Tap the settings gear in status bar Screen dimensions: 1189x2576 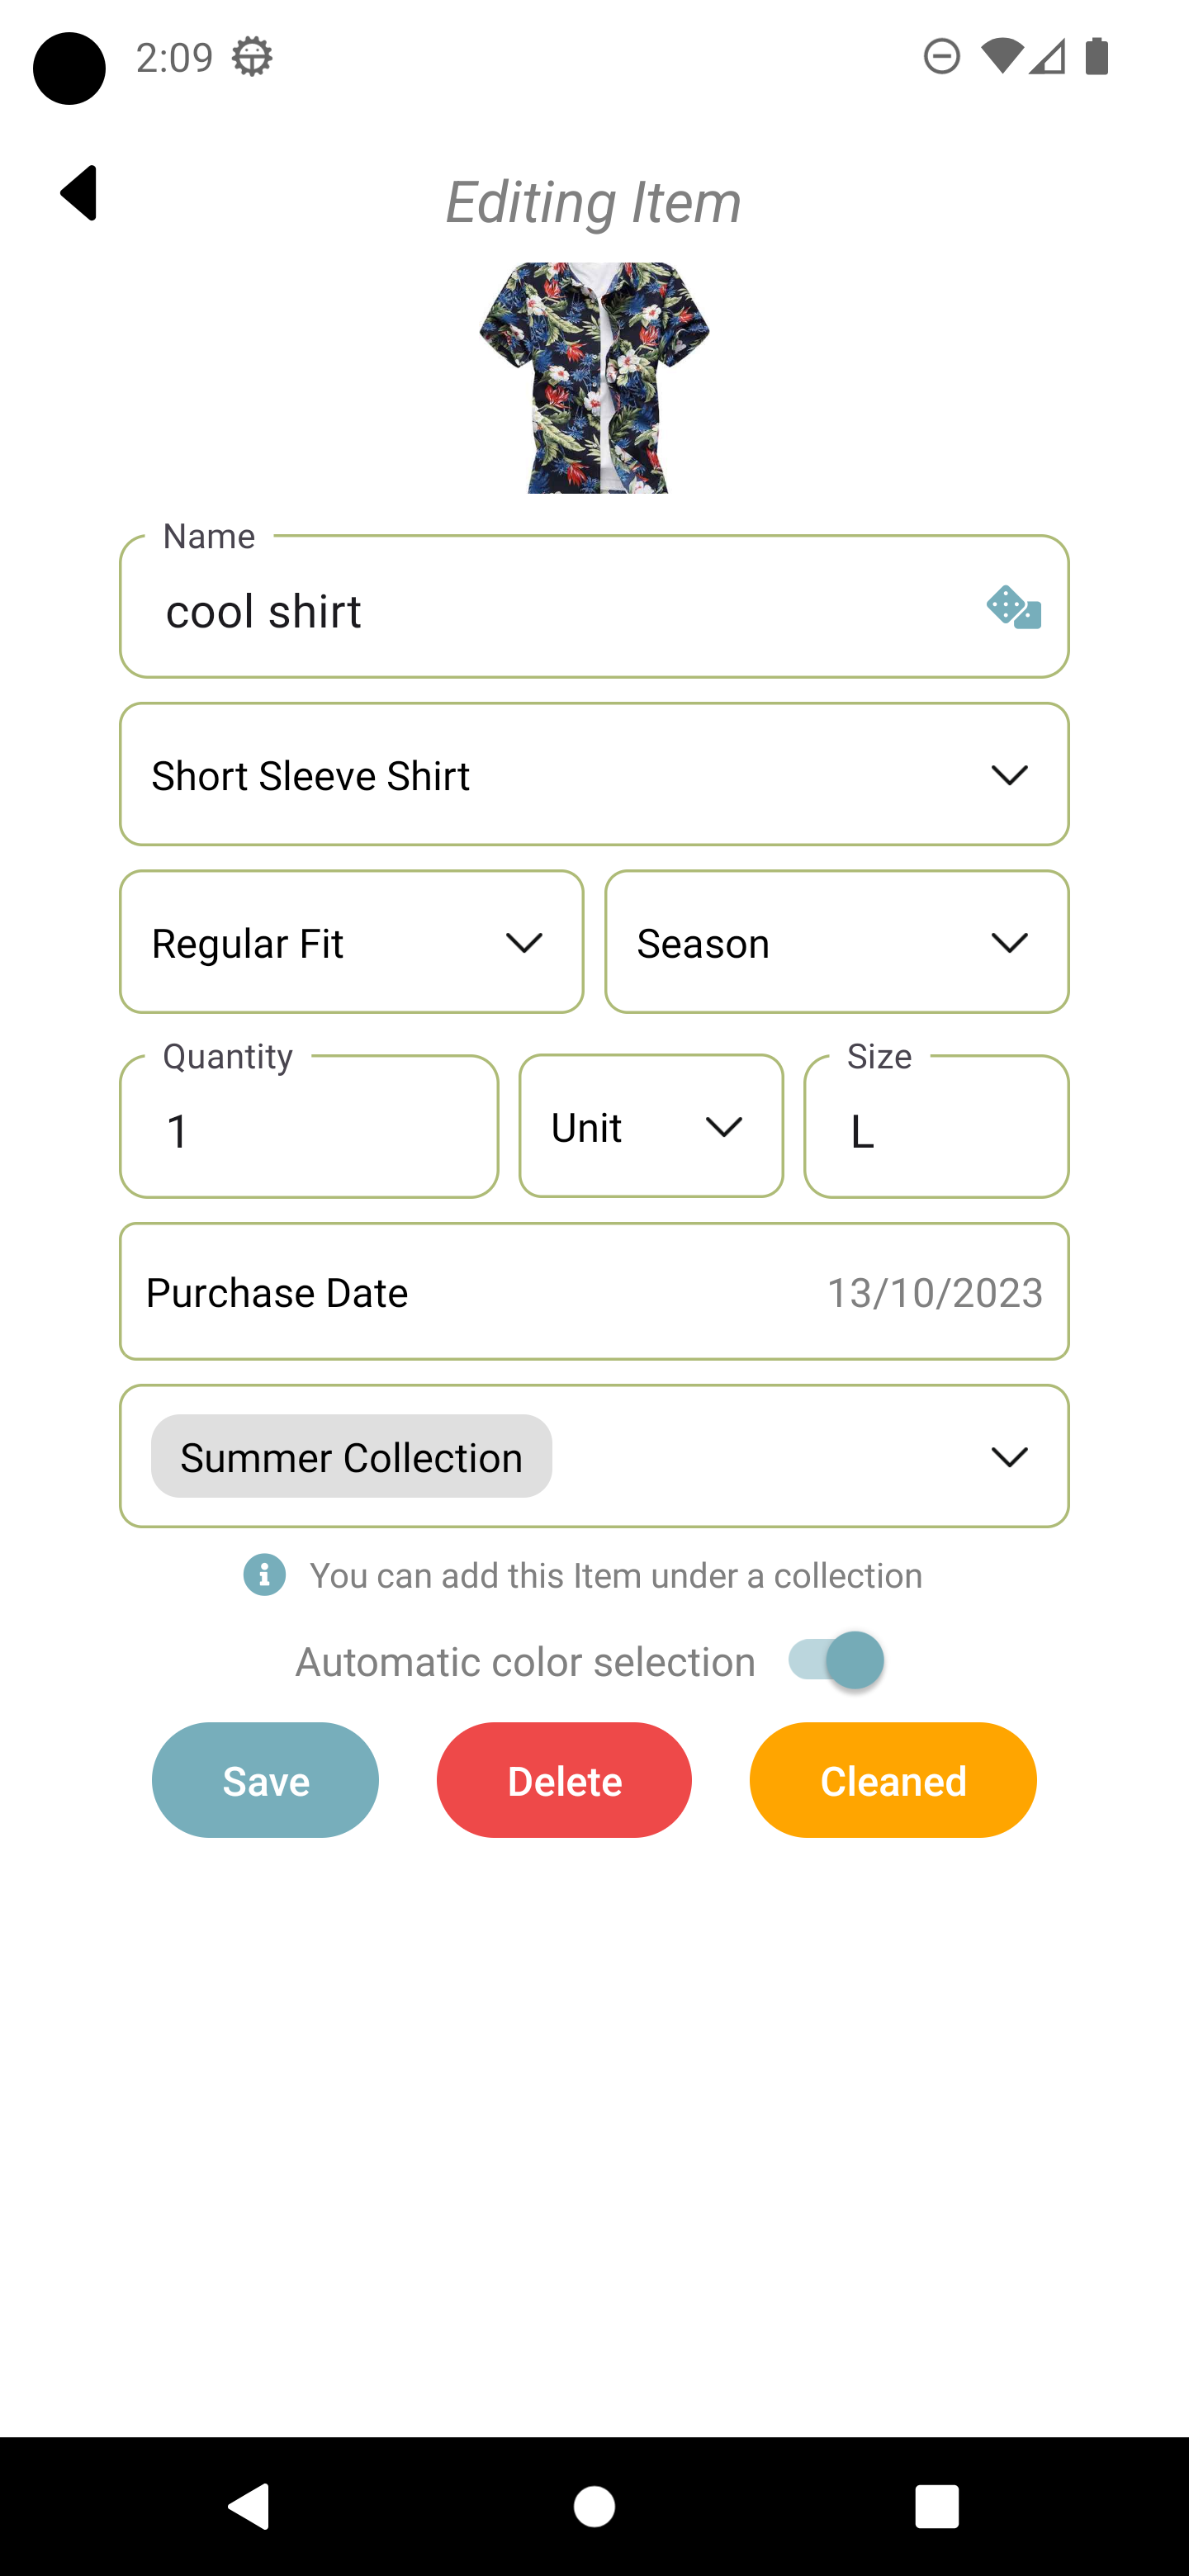pos(252,57)
